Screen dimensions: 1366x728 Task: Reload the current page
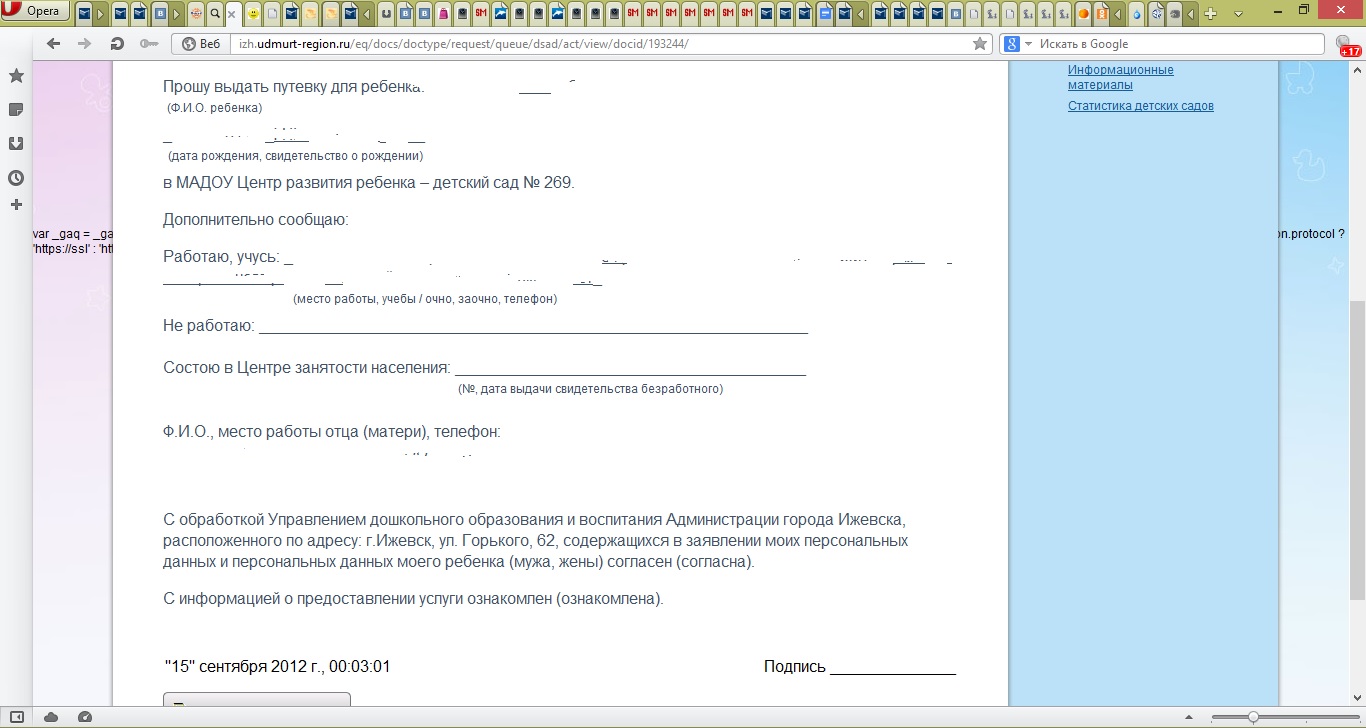click(x=117, y=44)
